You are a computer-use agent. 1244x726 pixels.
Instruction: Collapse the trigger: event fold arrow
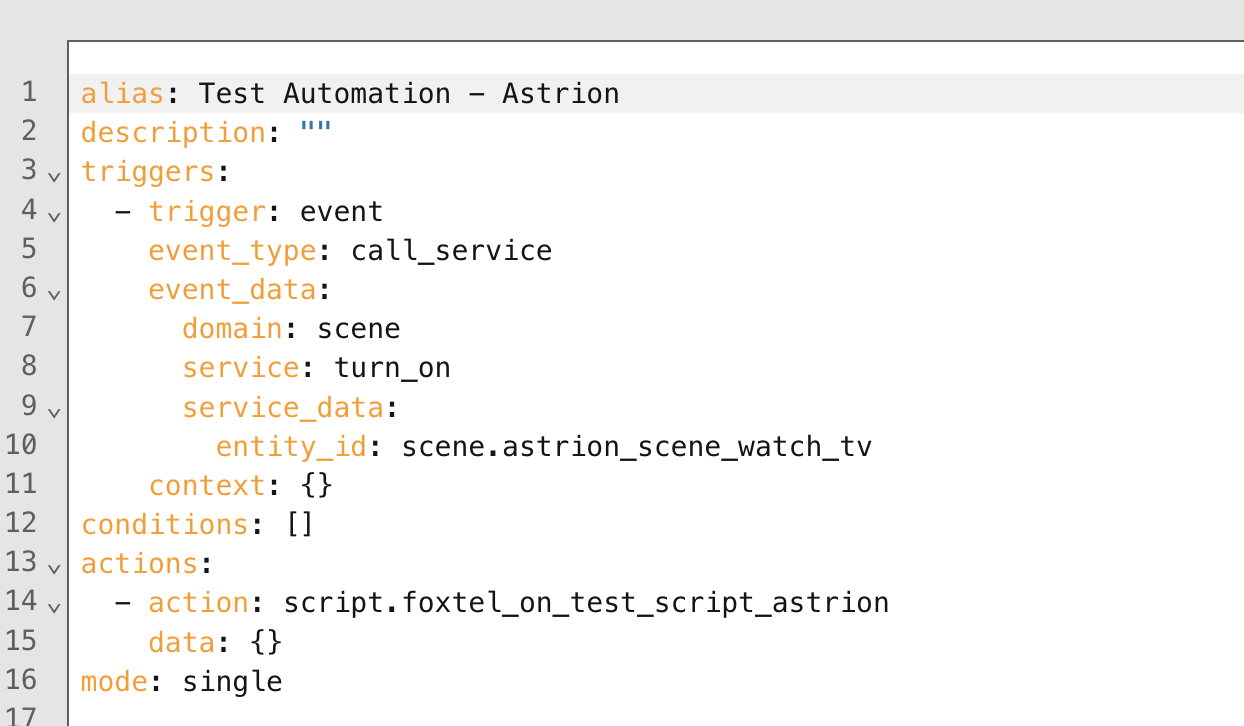[x=54, y=215]
